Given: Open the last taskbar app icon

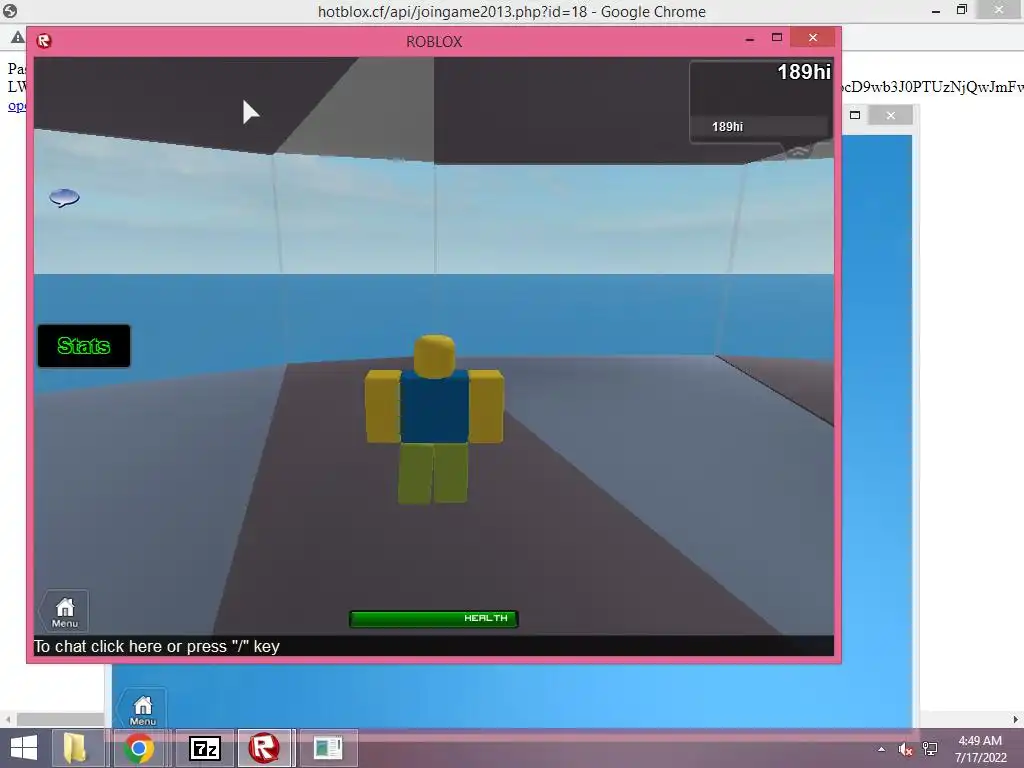Looking at the screenshot, I should 328,748.
